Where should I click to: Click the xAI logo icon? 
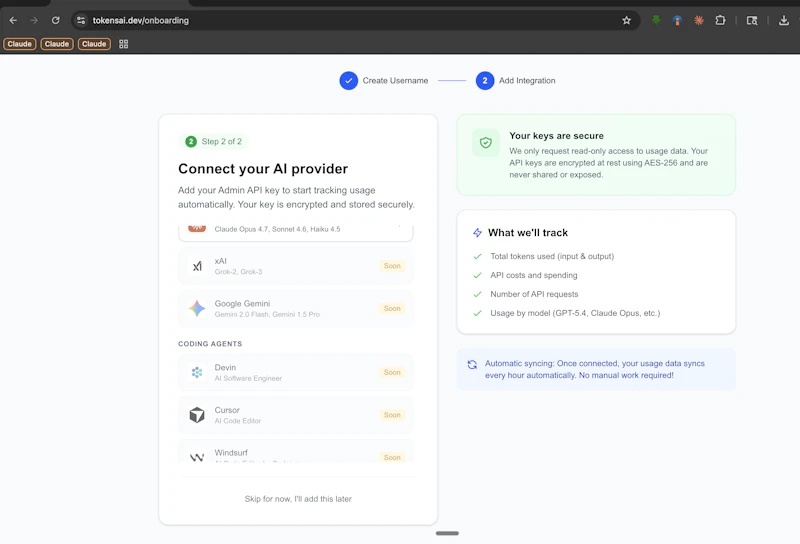tap(197, 266)
